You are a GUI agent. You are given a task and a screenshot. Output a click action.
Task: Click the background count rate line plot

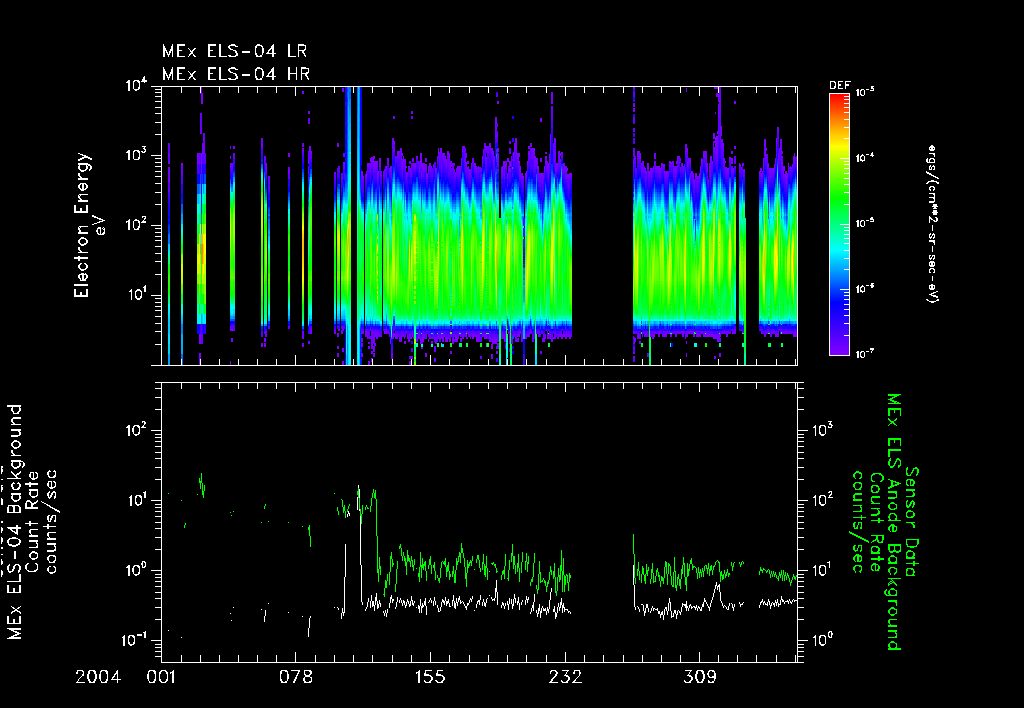pos(479,523)
